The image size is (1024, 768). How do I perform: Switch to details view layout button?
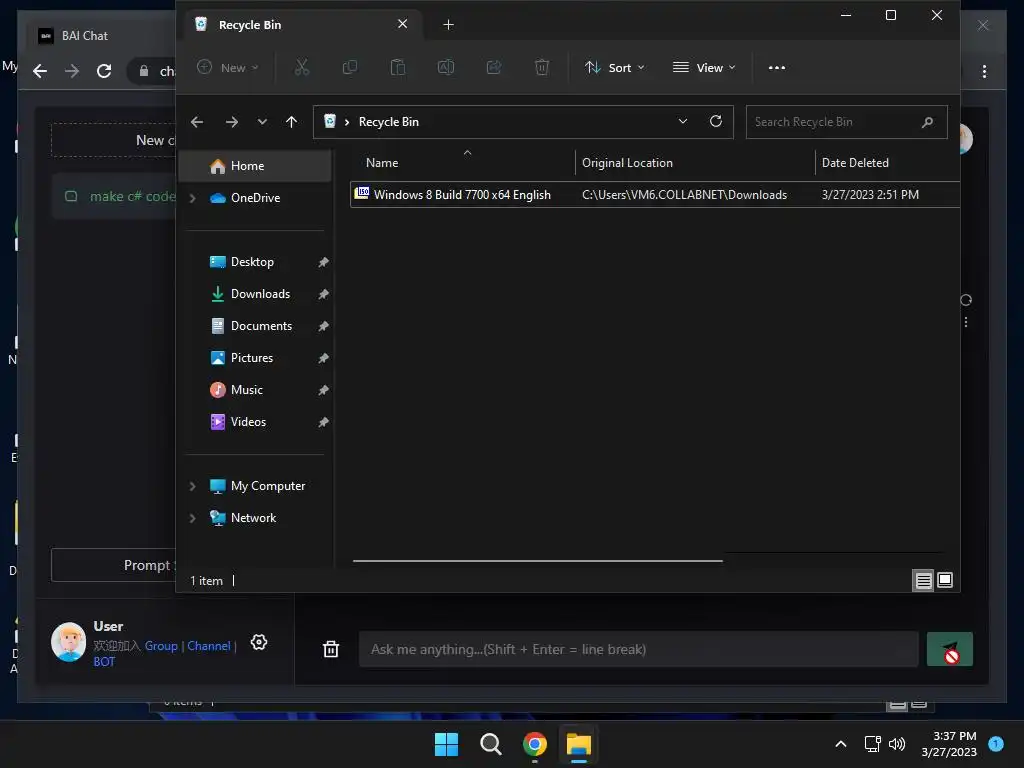click(923, 581)
